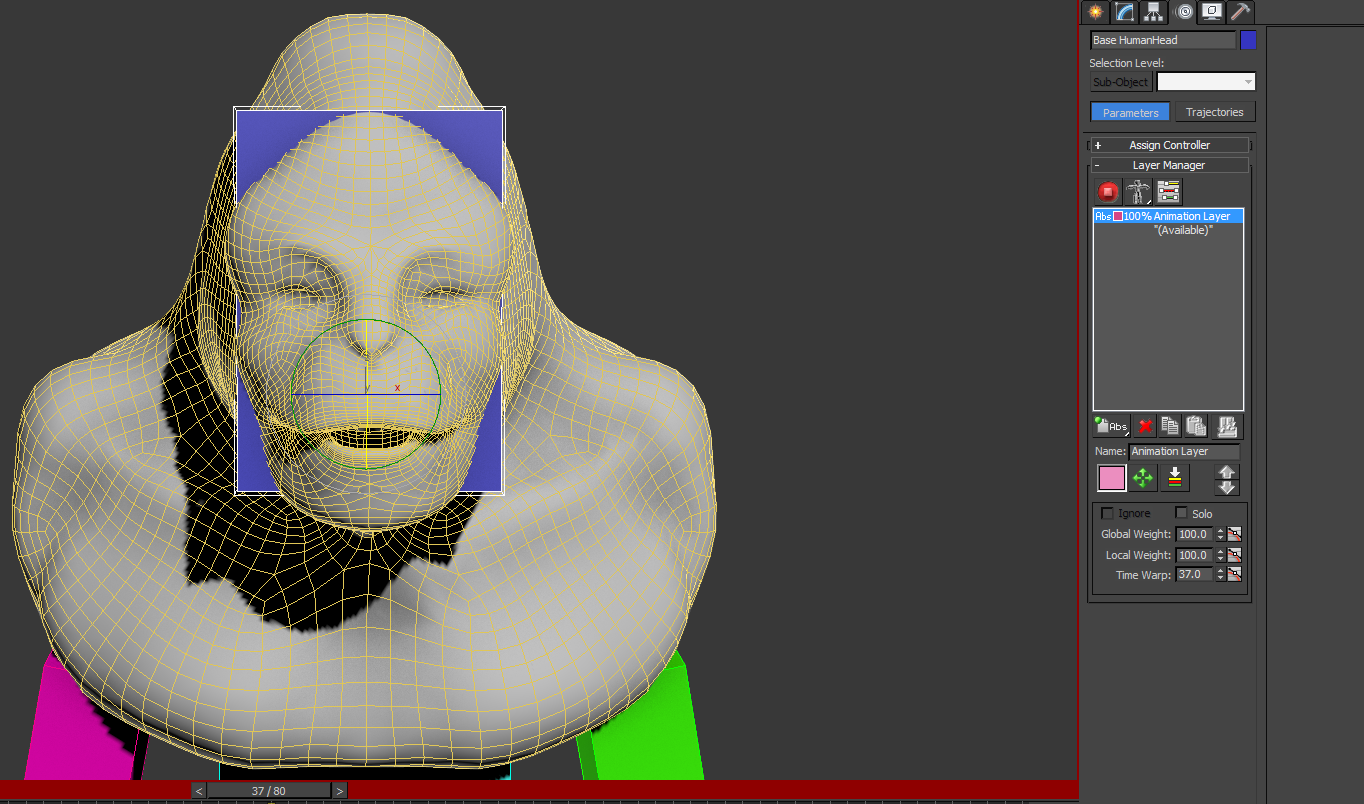Copy the selected animation layer
Viewport: 1364px width, 804px height.
click(1170, 426)
